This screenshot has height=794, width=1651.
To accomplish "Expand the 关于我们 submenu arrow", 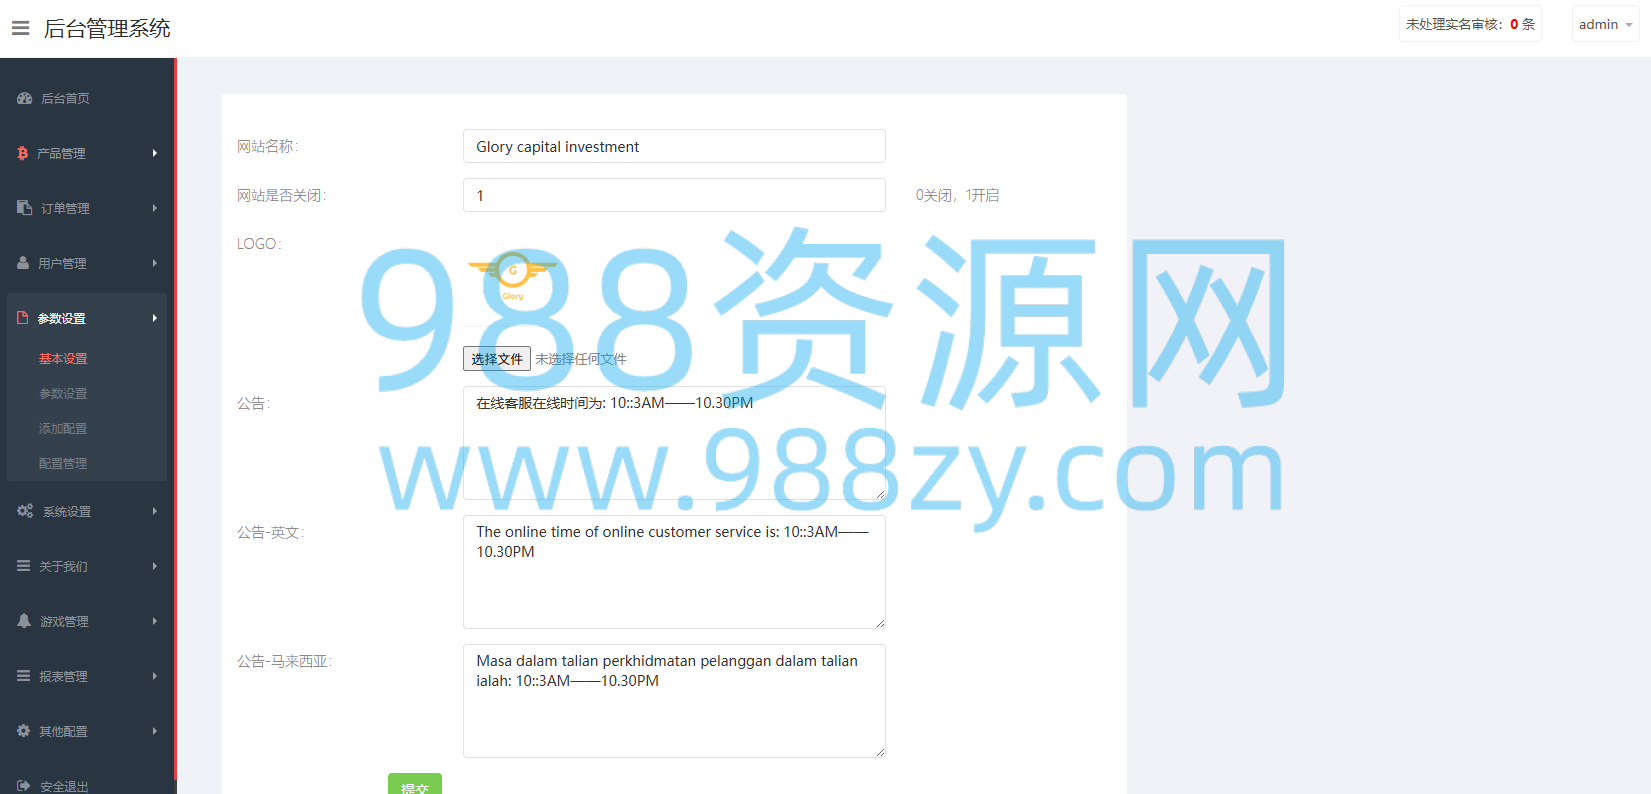I will click(155, 566).
